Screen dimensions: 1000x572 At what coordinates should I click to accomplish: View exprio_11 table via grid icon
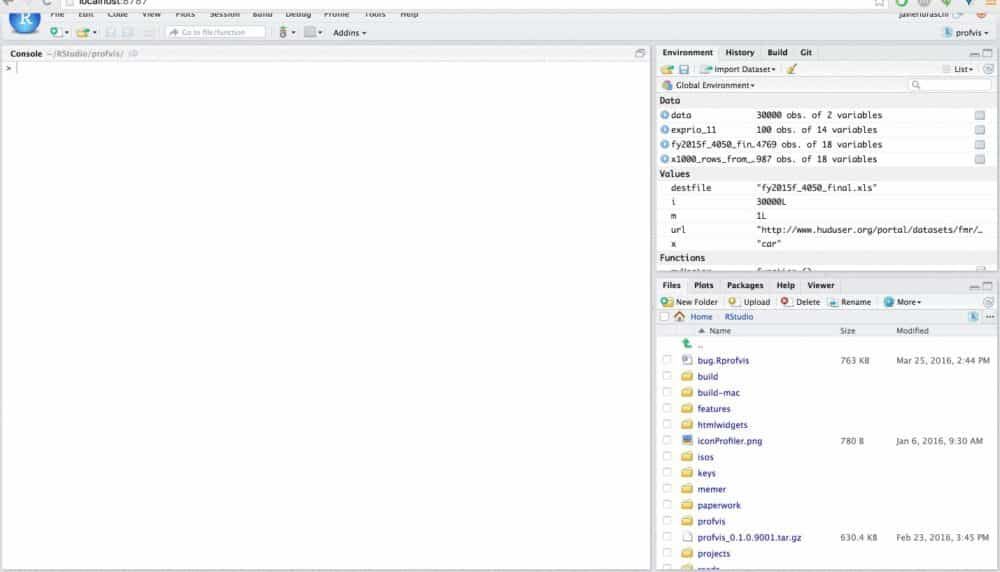(980, 130)
